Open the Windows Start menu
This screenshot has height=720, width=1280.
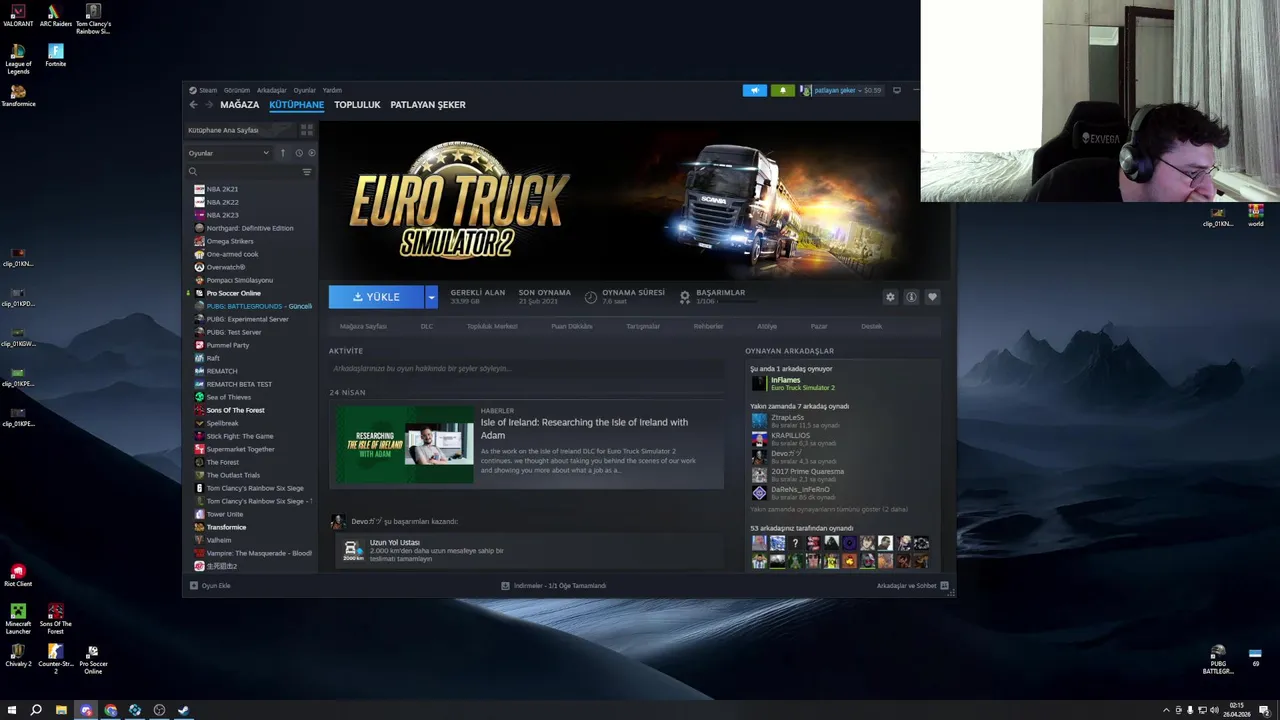[x=12, y=710]
